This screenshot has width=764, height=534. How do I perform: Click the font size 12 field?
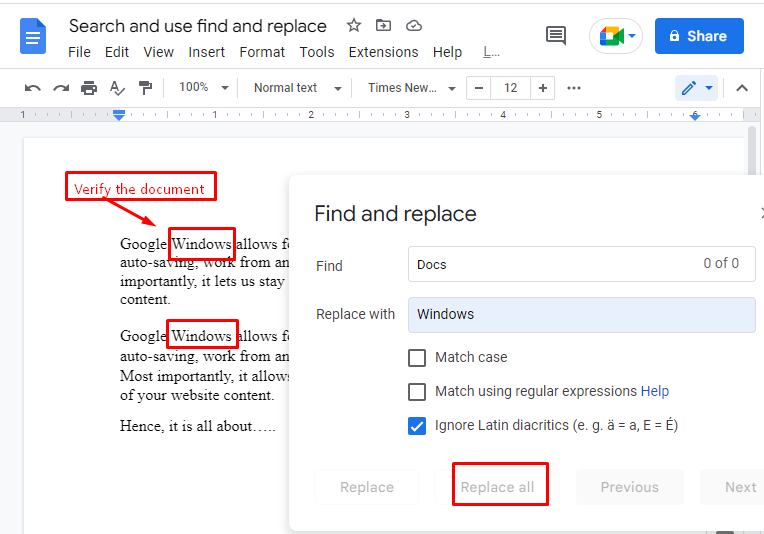click(x=511, y=88)
